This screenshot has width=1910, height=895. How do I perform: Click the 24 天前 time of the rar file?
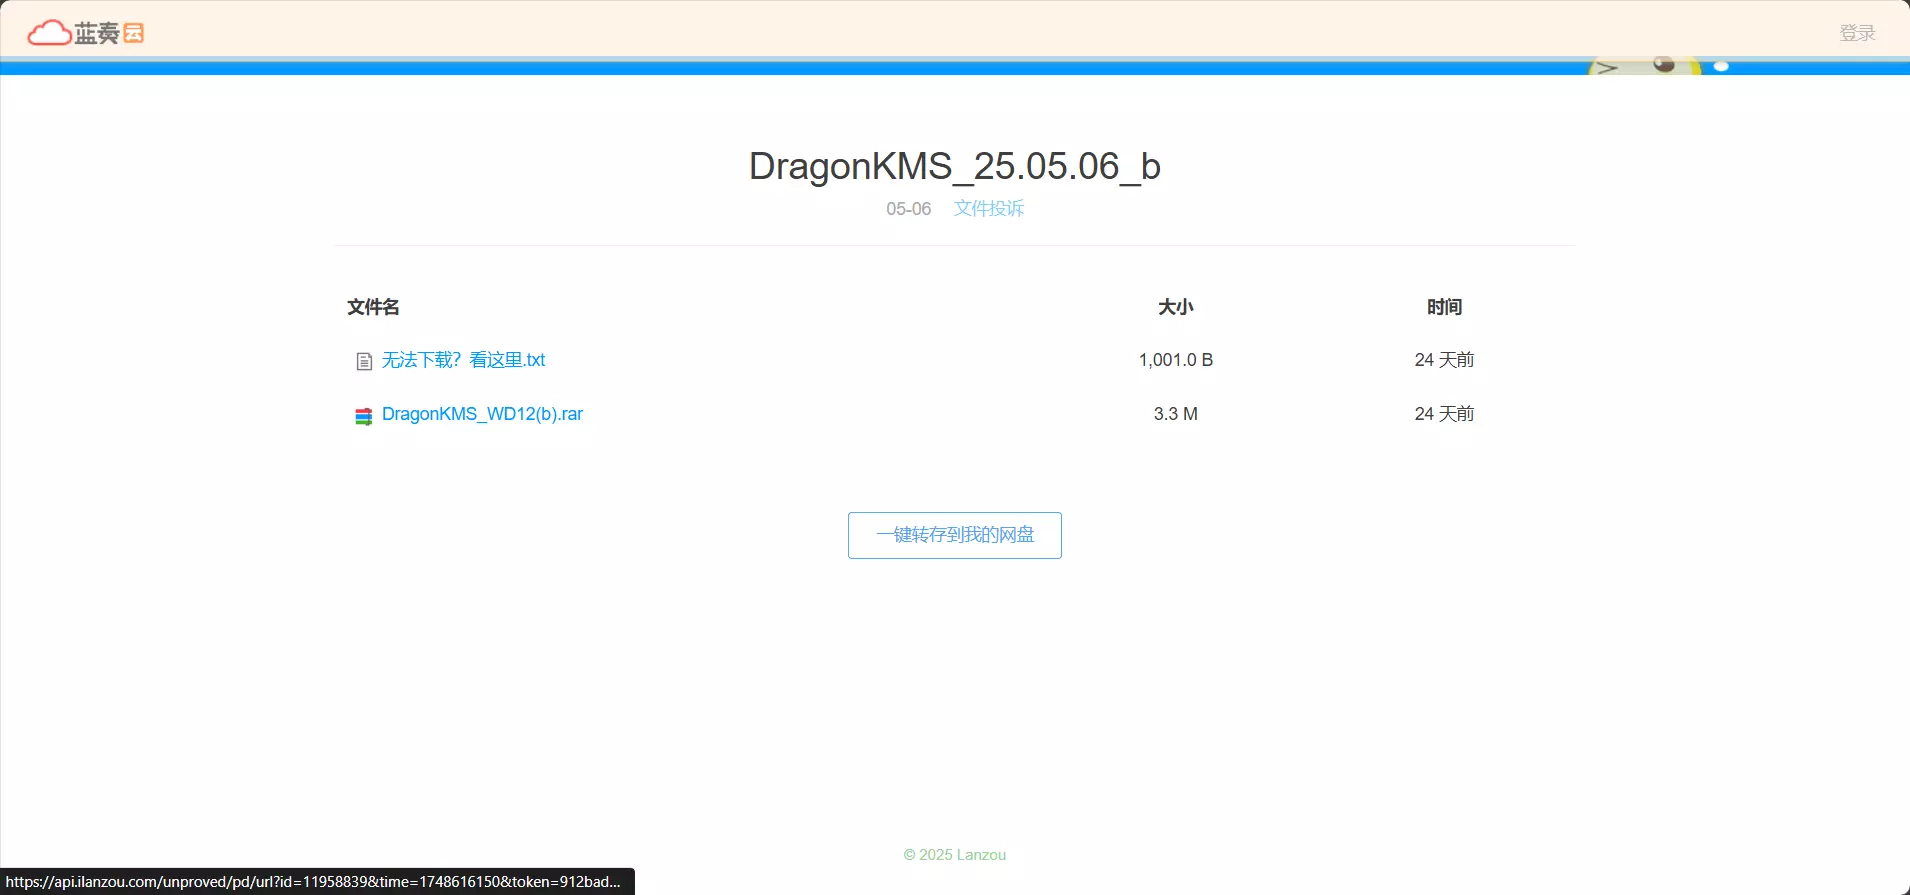pos(1444,414)
